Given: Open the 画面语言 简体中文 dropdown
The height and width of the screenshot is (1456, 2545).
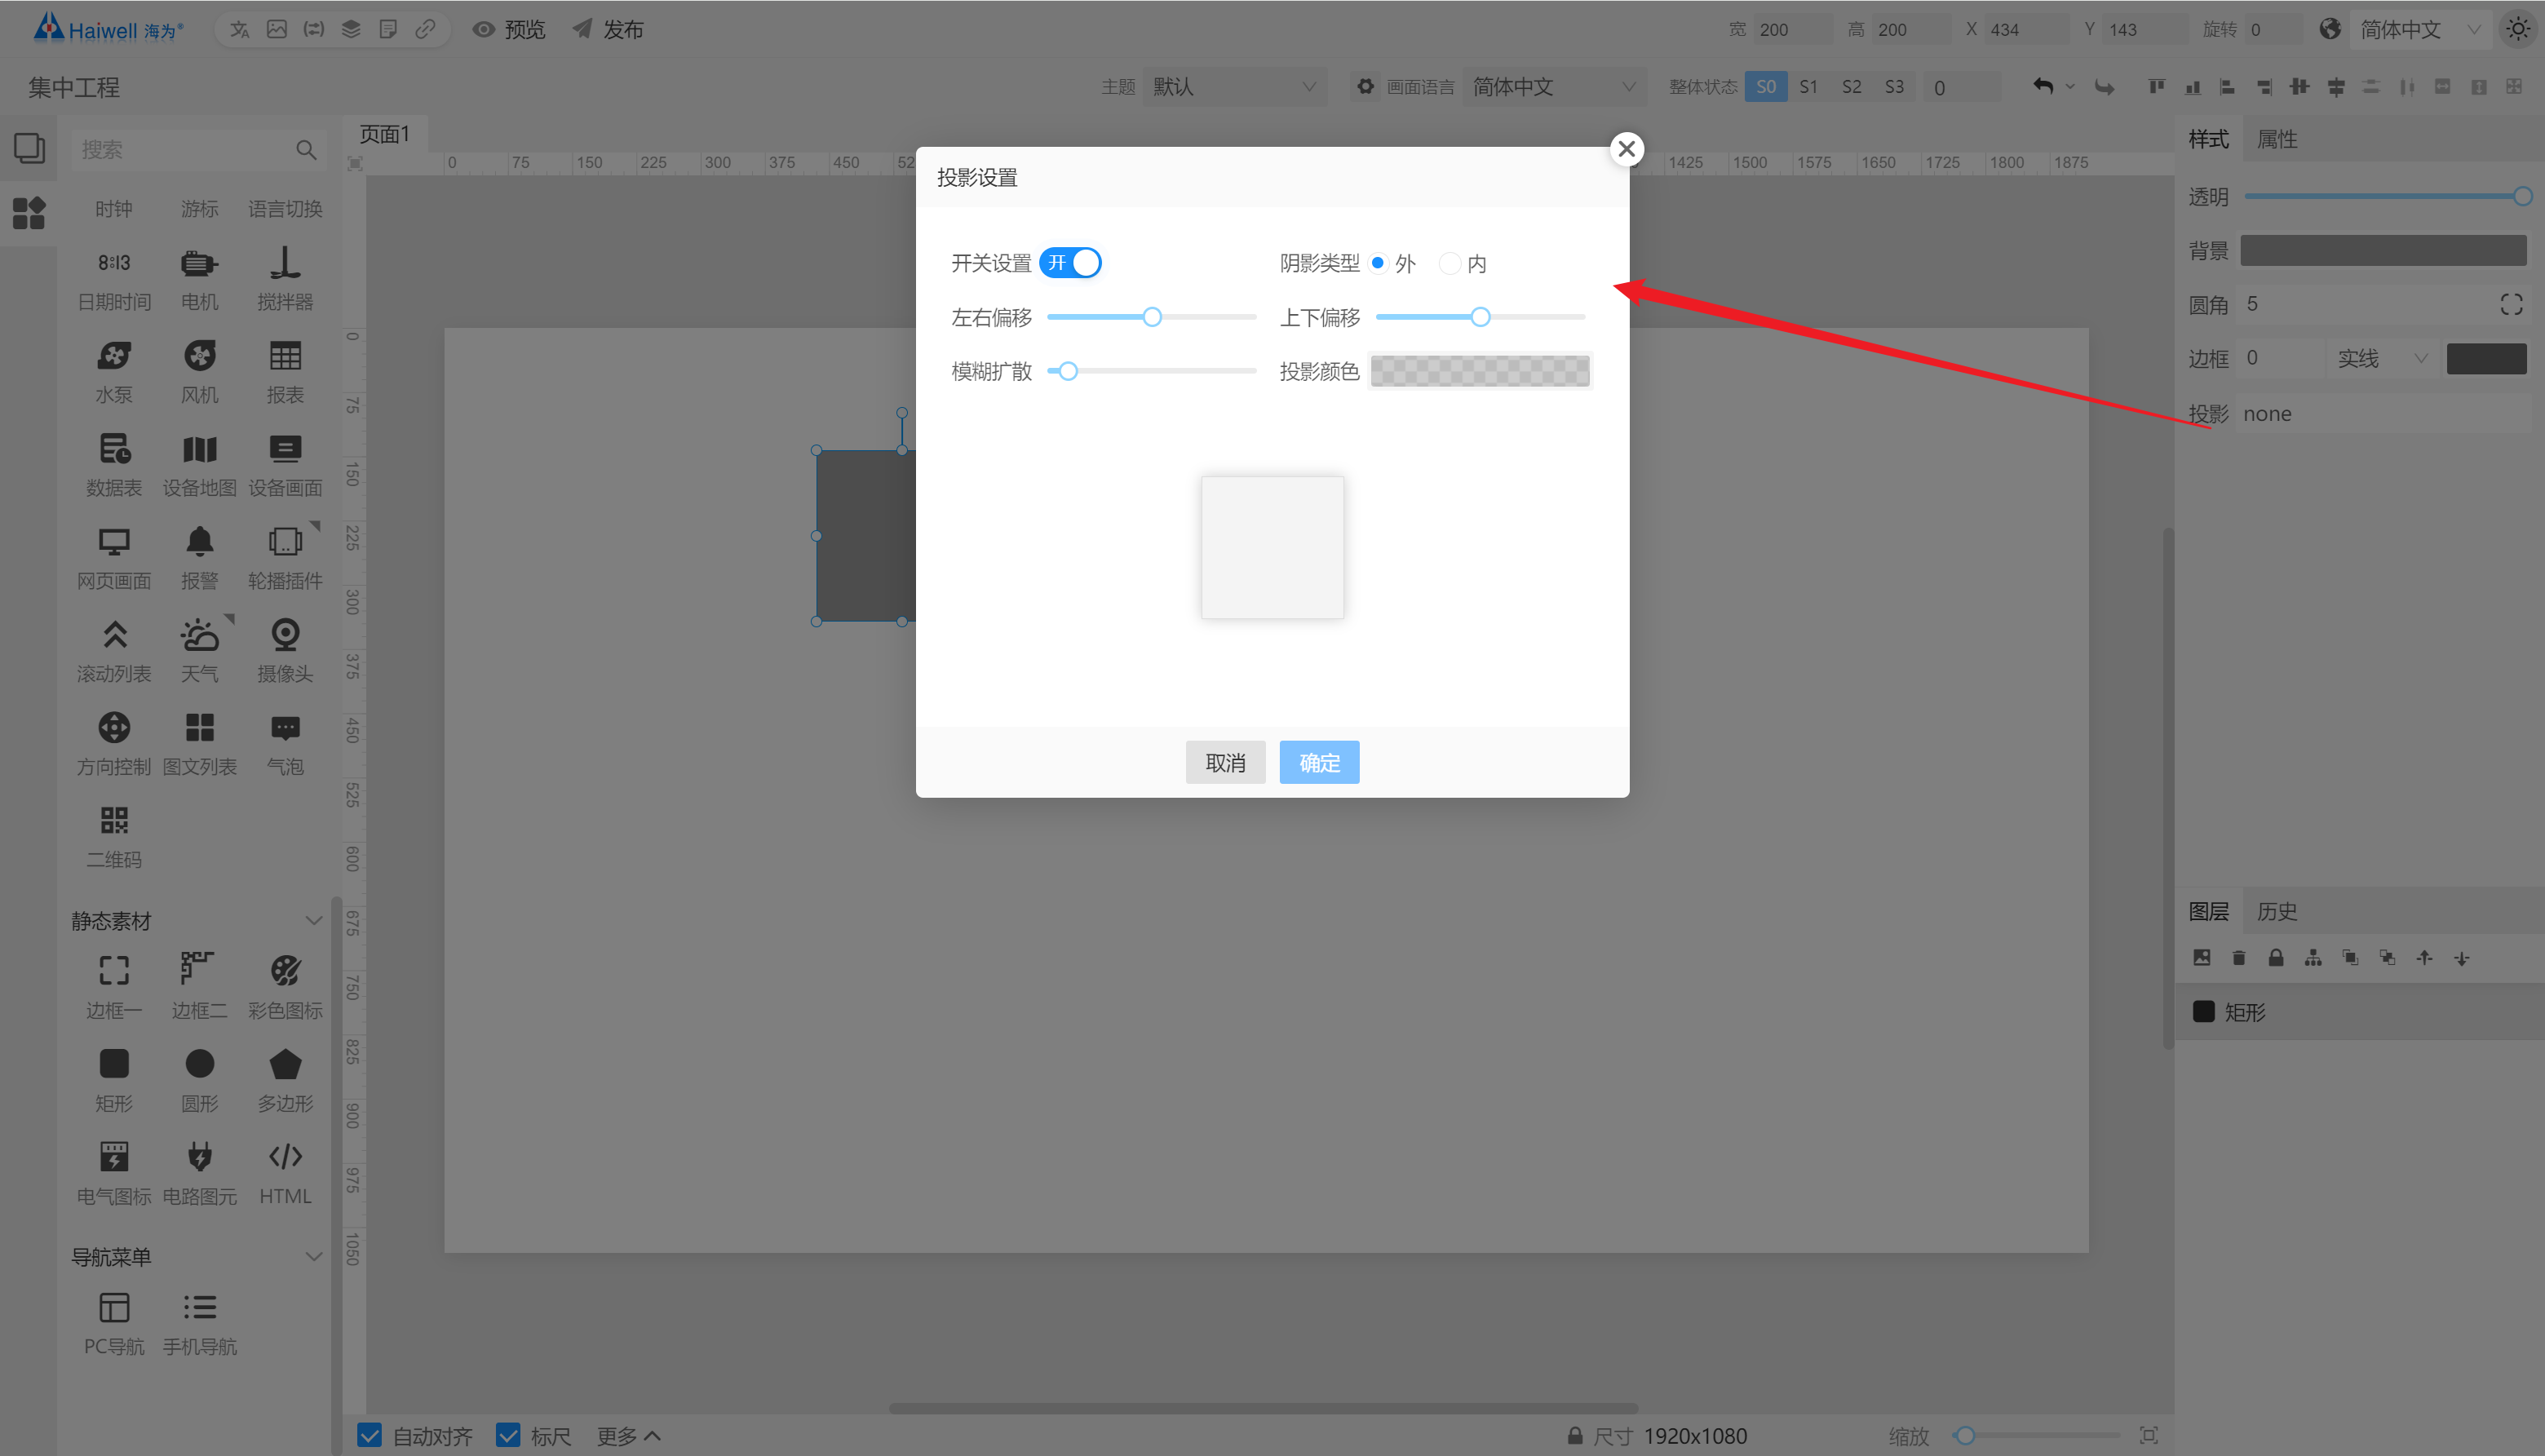Looking at the screenshot, I should tap(1554, 87).
